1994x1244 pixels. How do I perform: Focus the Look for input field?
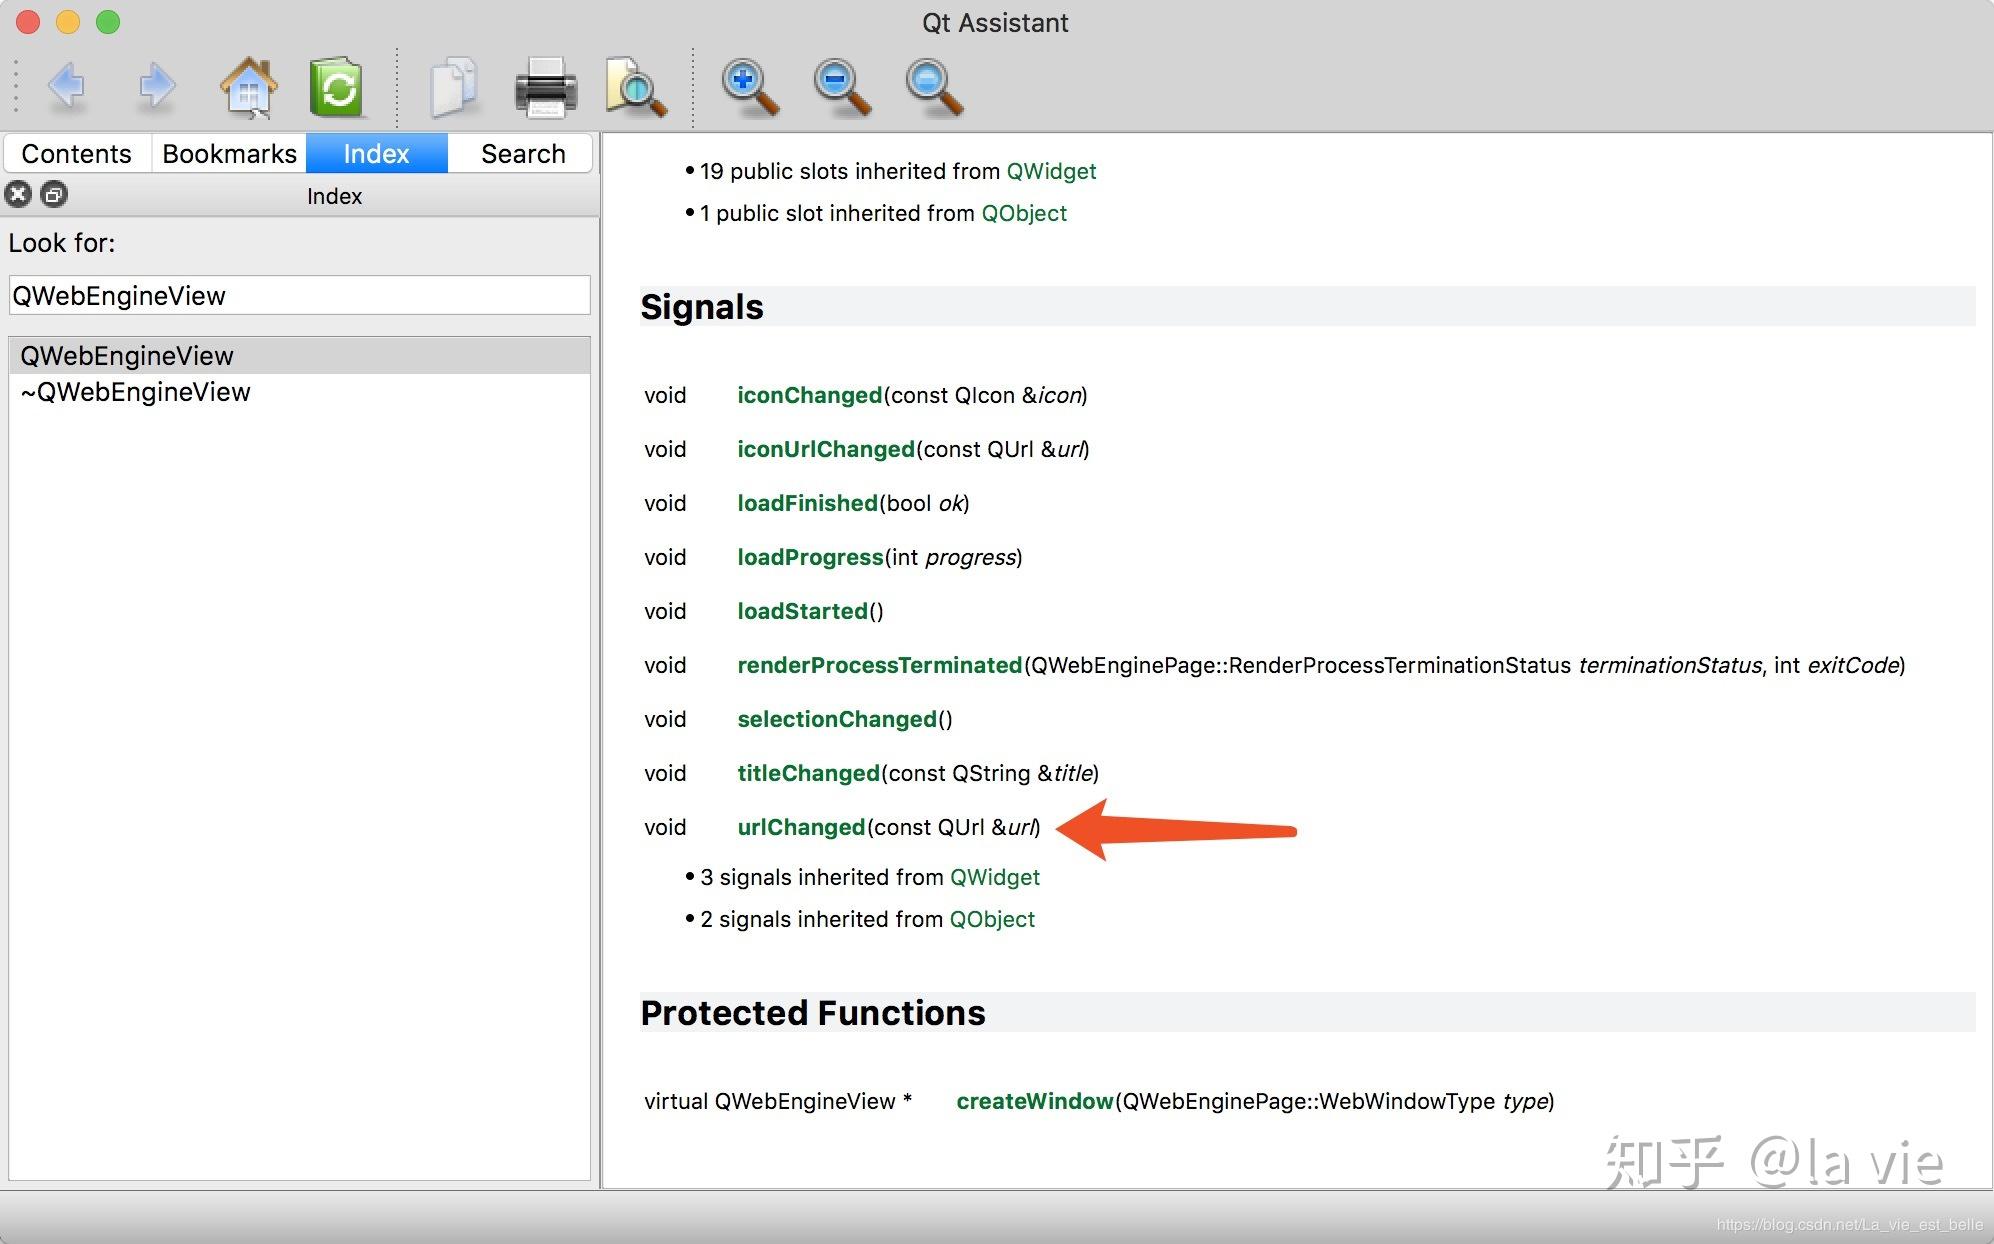point(299,296)
